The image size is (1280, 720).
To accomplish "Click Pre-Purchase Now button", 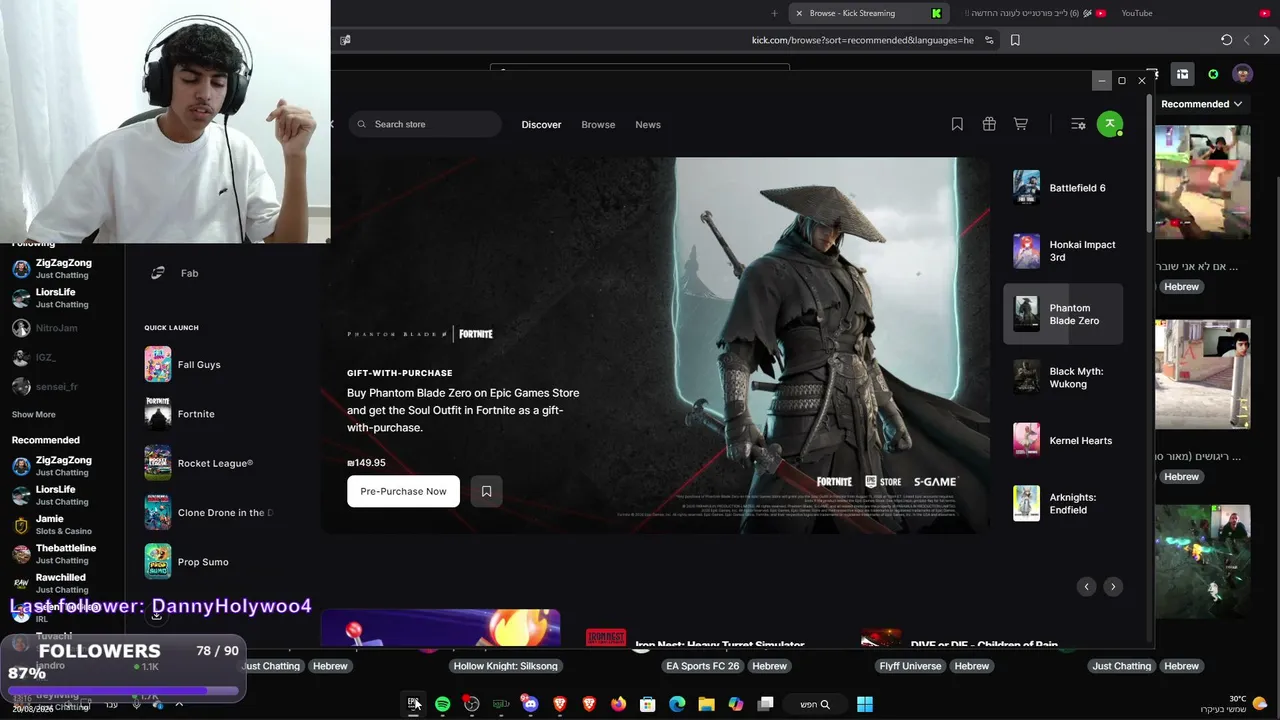I will (x=403, y=491).
